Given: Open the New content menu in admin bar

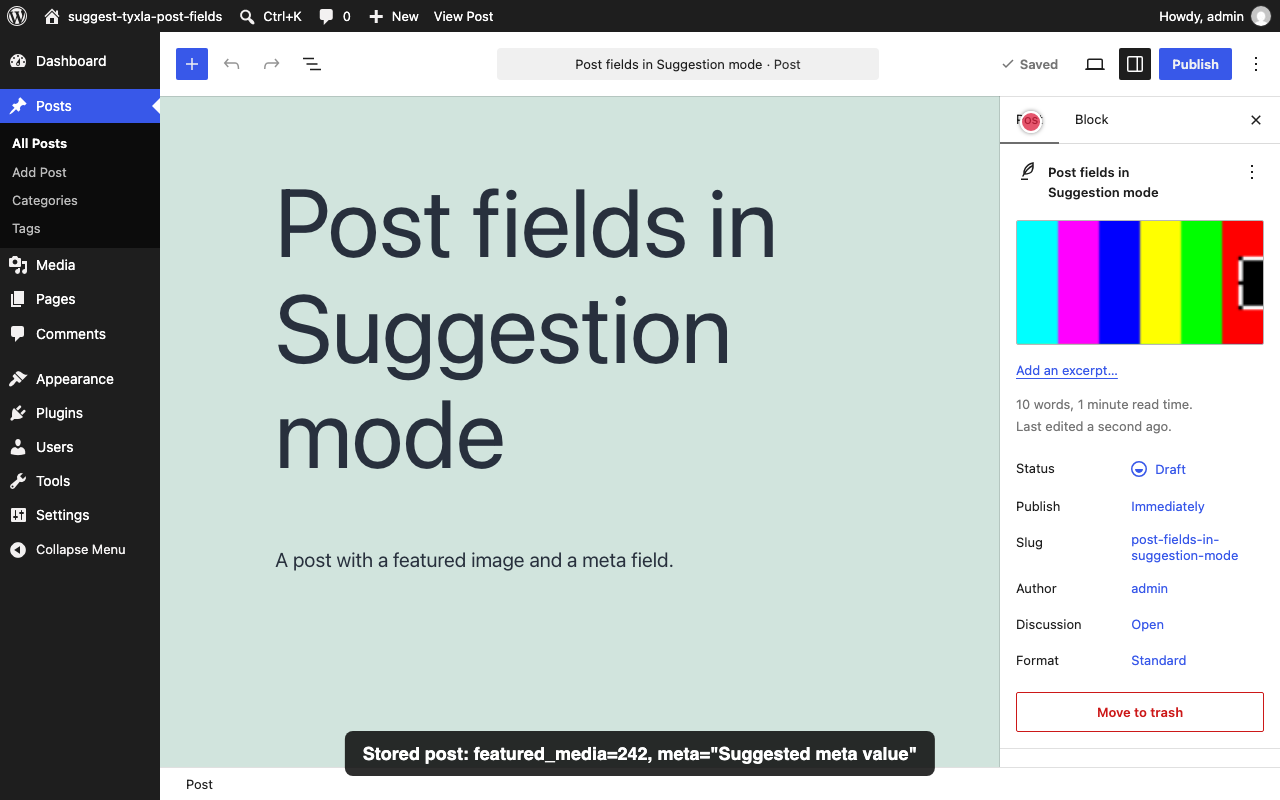Looking at the screenshot, I should point(393,16).
